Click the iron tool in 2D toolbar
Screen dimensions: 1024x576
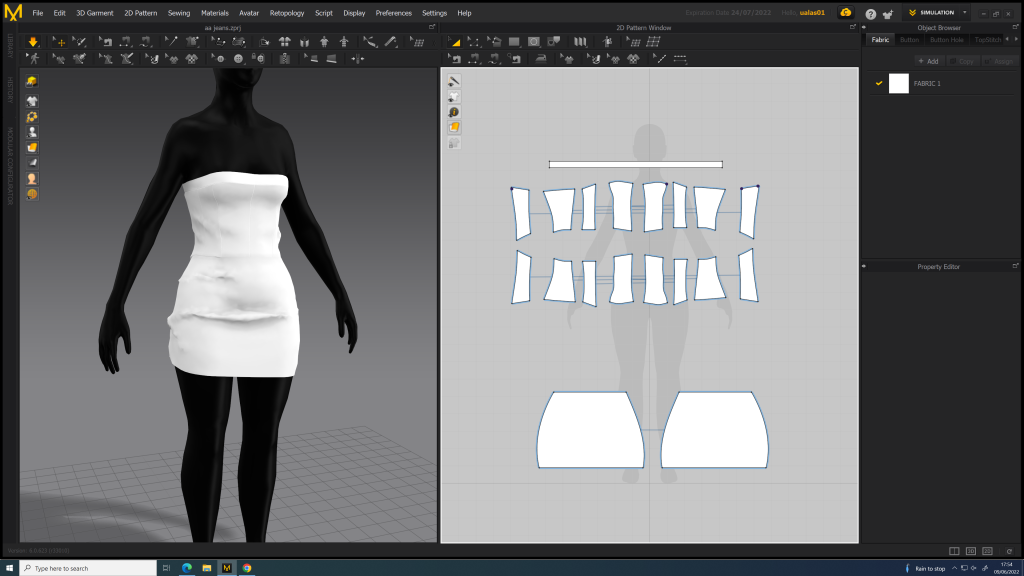click(542, 59)
